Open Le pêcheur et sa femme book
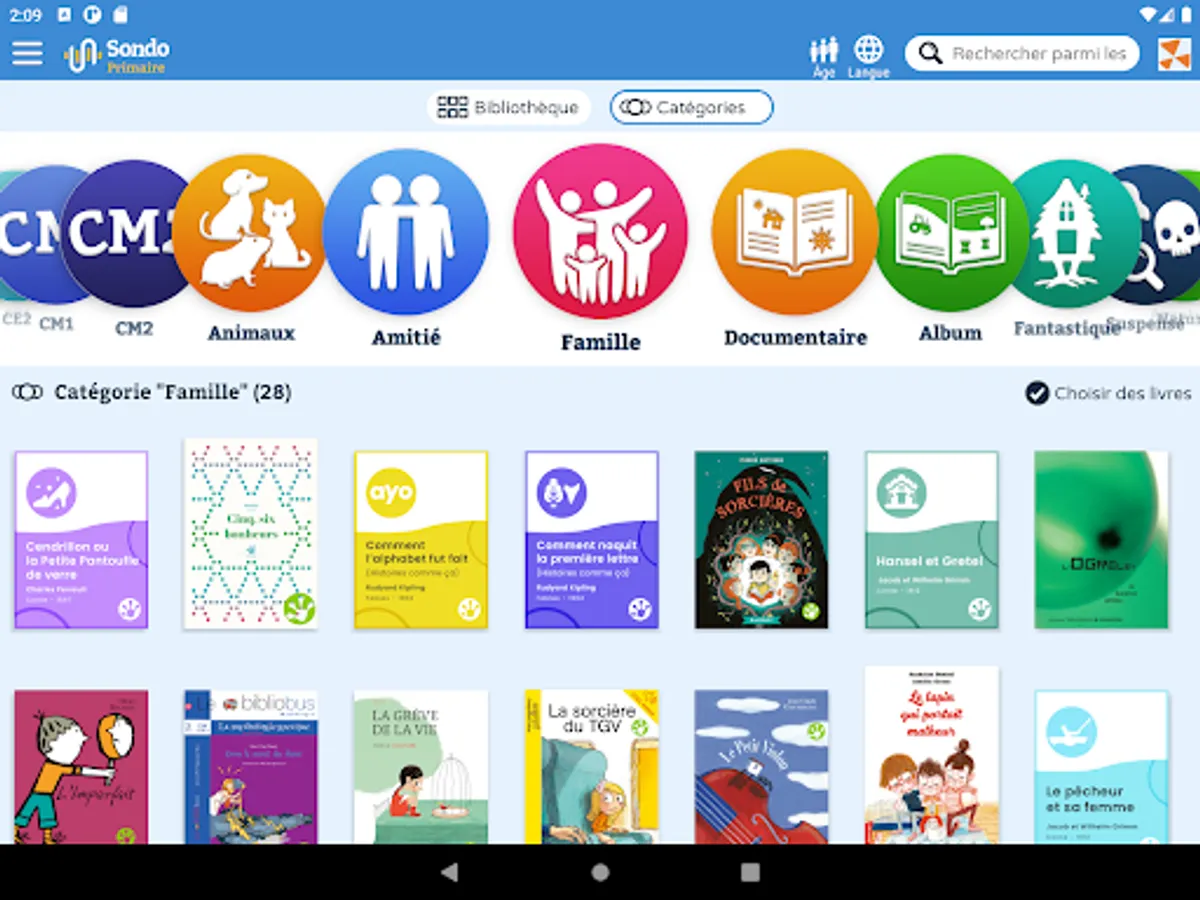This screenshot has width=1200, height=900. 1102,767
